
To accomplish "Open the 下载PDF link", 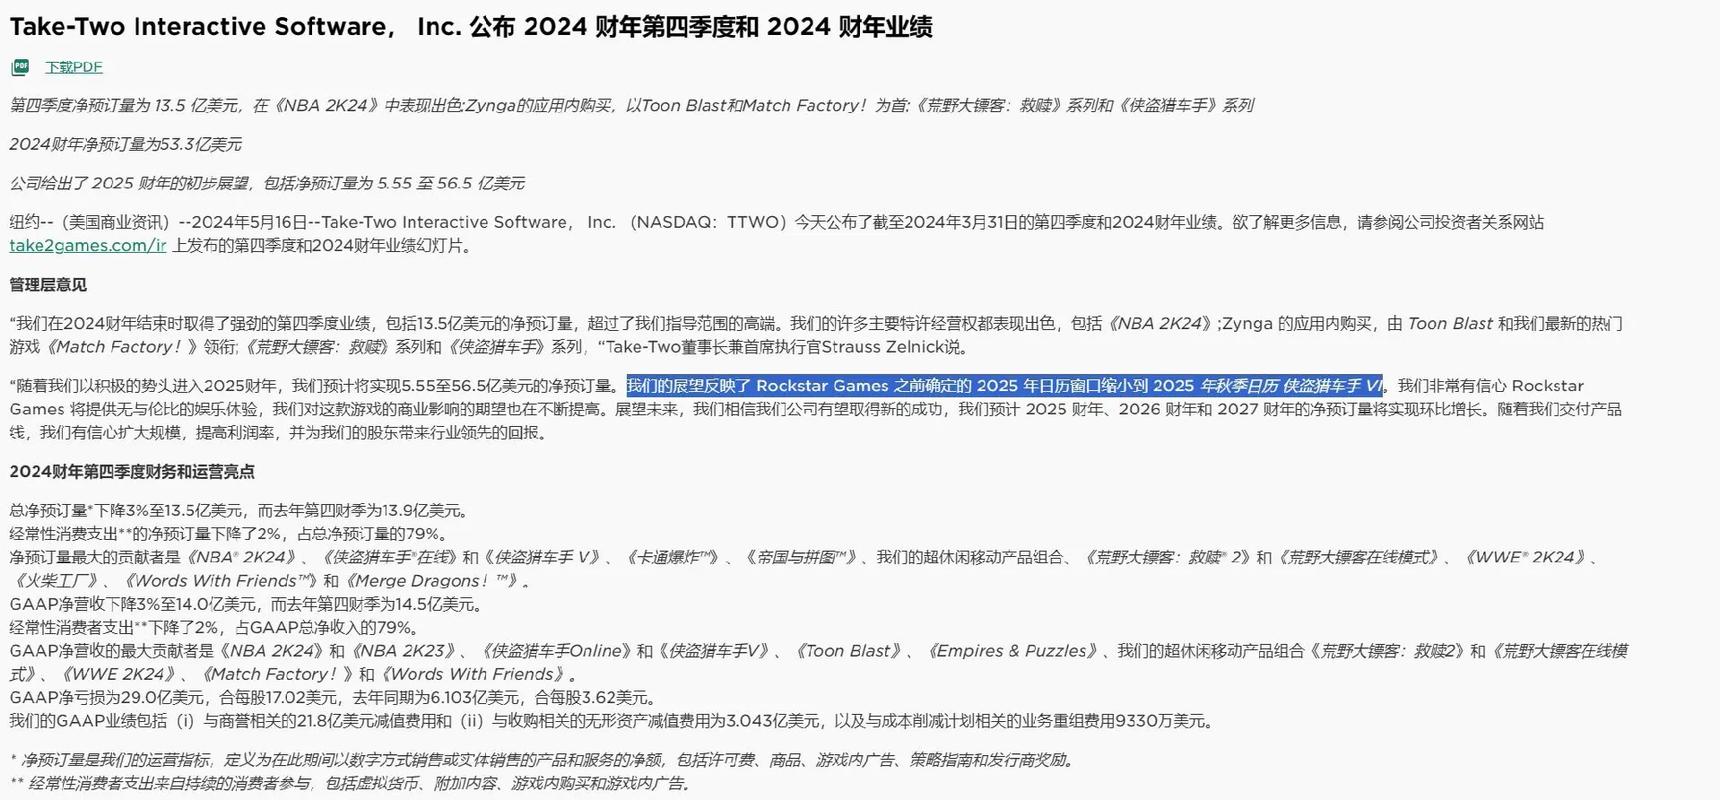I will [x=73, y=67].
